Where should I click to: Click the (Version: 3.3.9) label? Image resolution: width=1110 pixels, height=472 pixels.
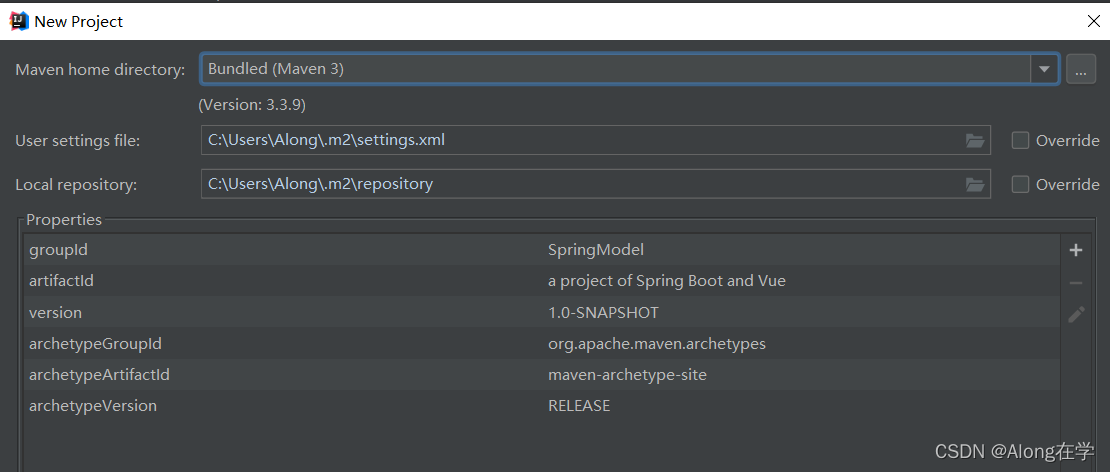pos(252,105)
